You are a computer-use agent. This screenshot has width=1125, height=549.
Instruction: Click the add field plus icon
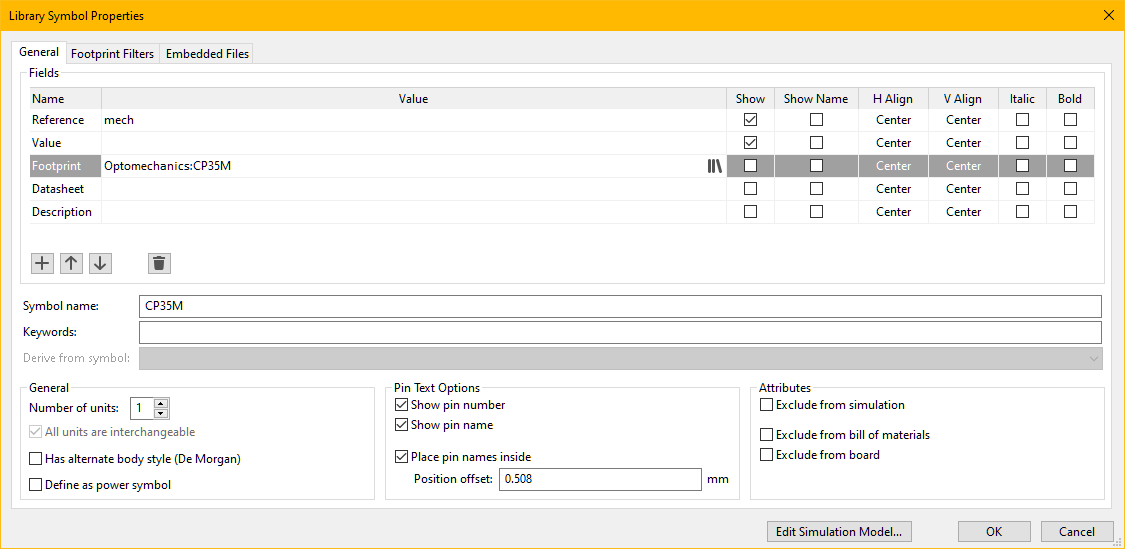click(x=42, y=263)
